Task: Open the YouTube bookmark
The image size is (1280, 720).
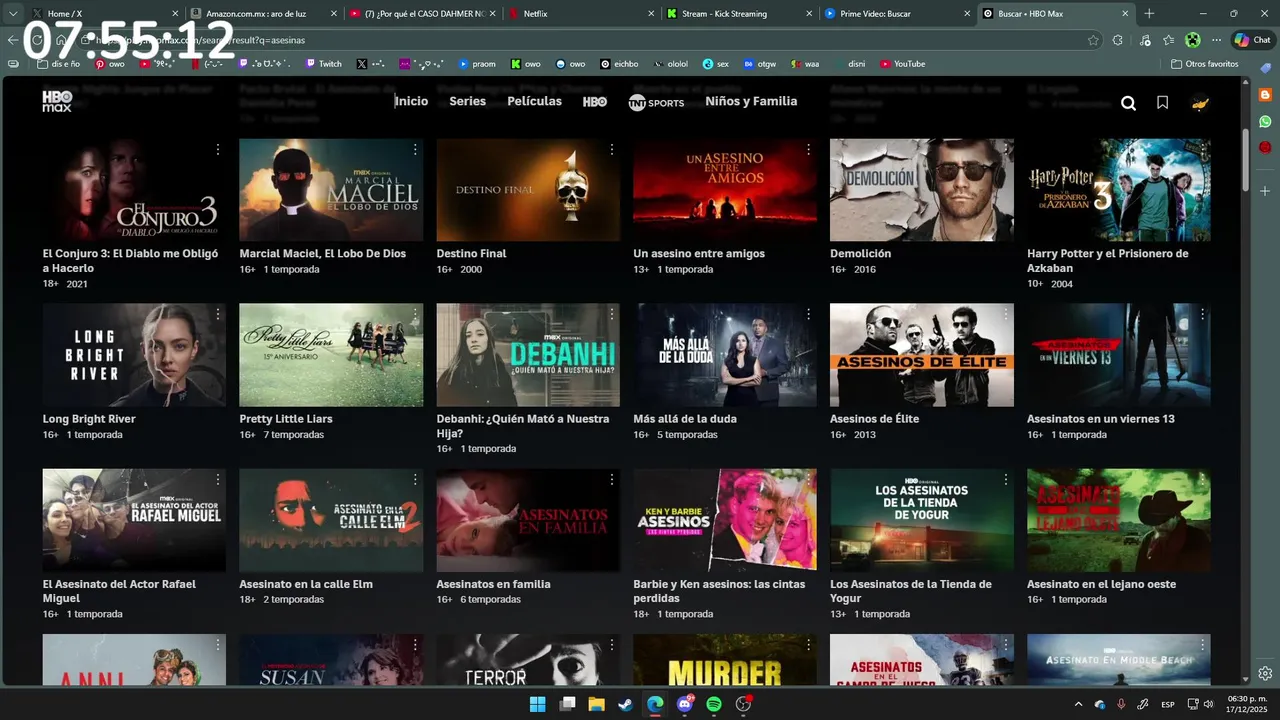Action: [902, 64]
